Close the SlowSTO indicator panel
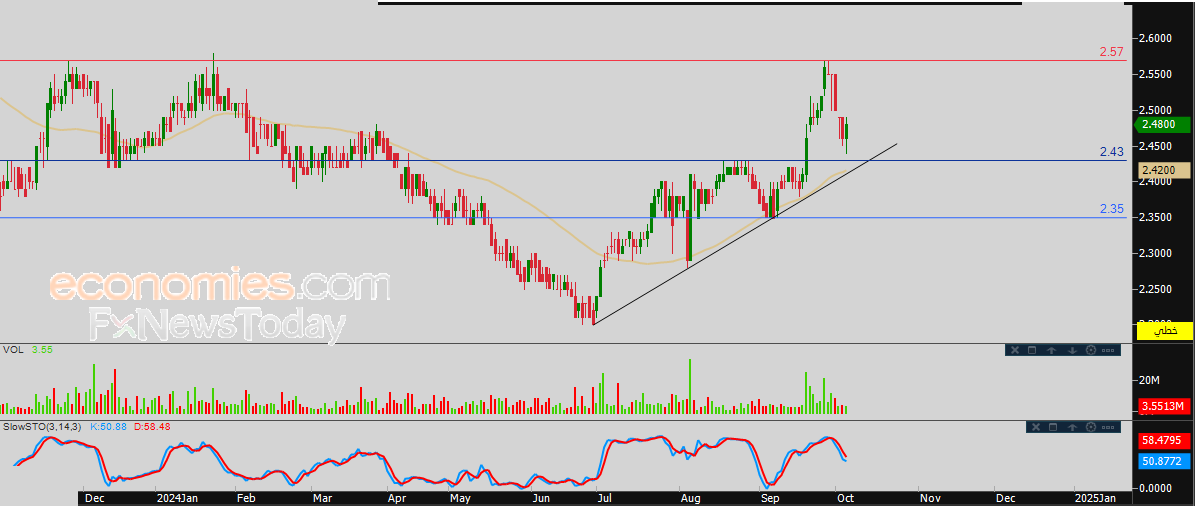 point(1036,427)
